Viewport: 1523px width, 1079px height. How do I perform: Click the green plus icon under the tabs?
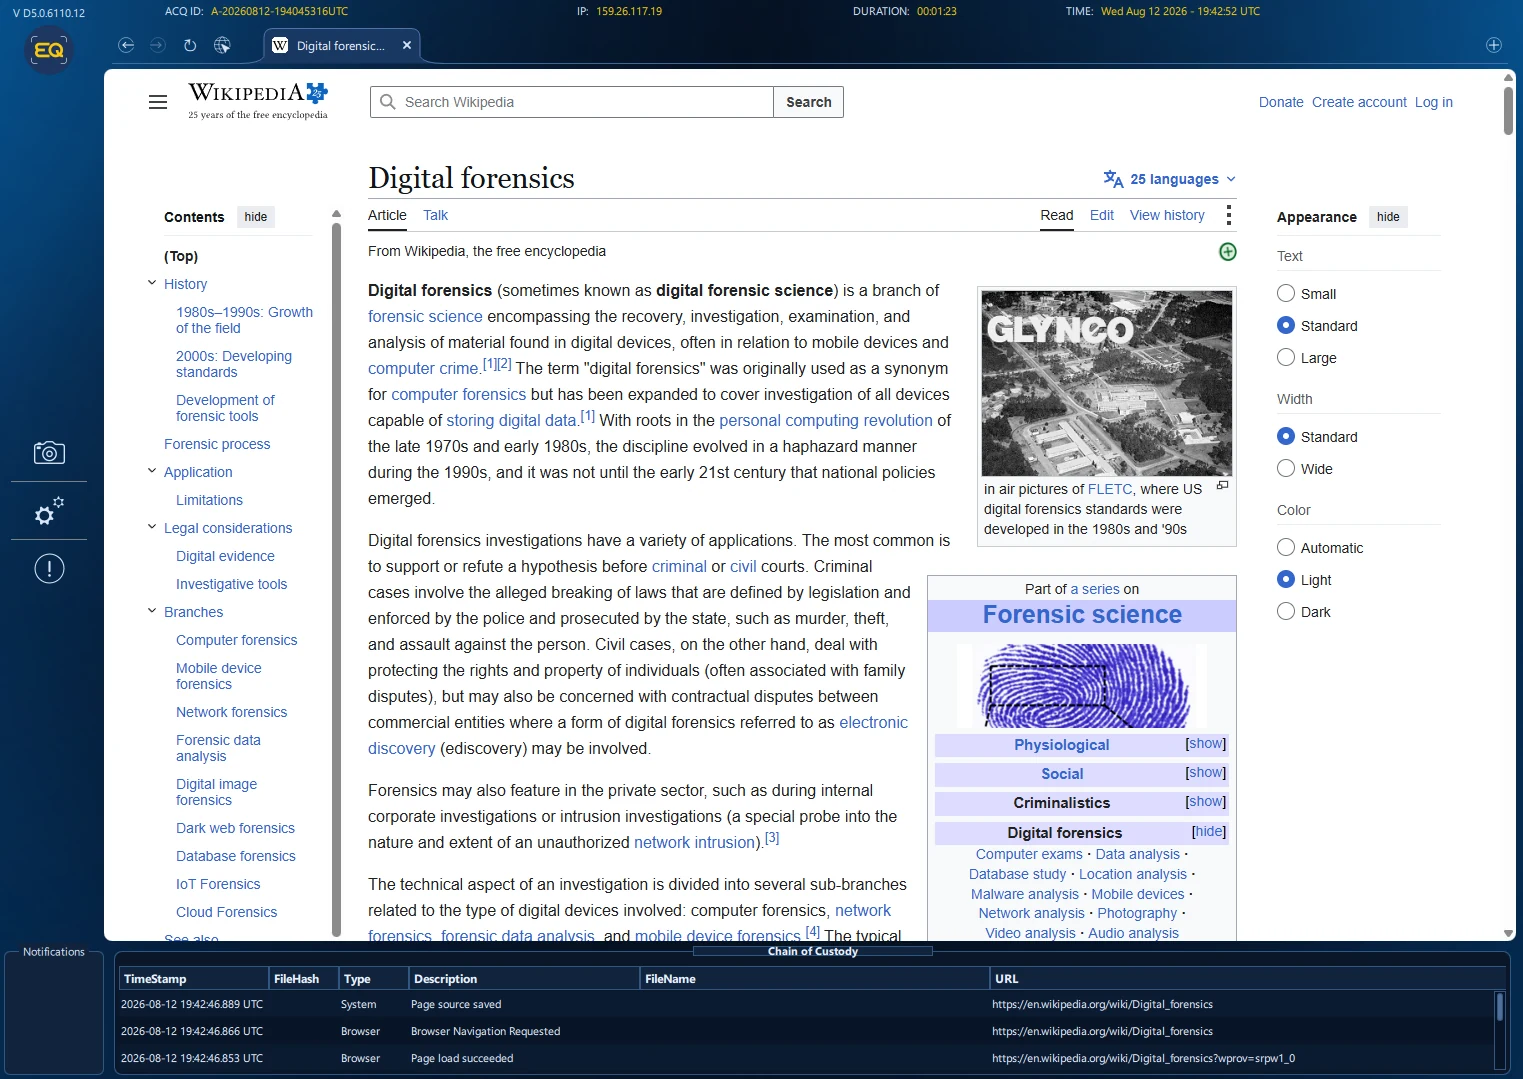pos(1228,252)
